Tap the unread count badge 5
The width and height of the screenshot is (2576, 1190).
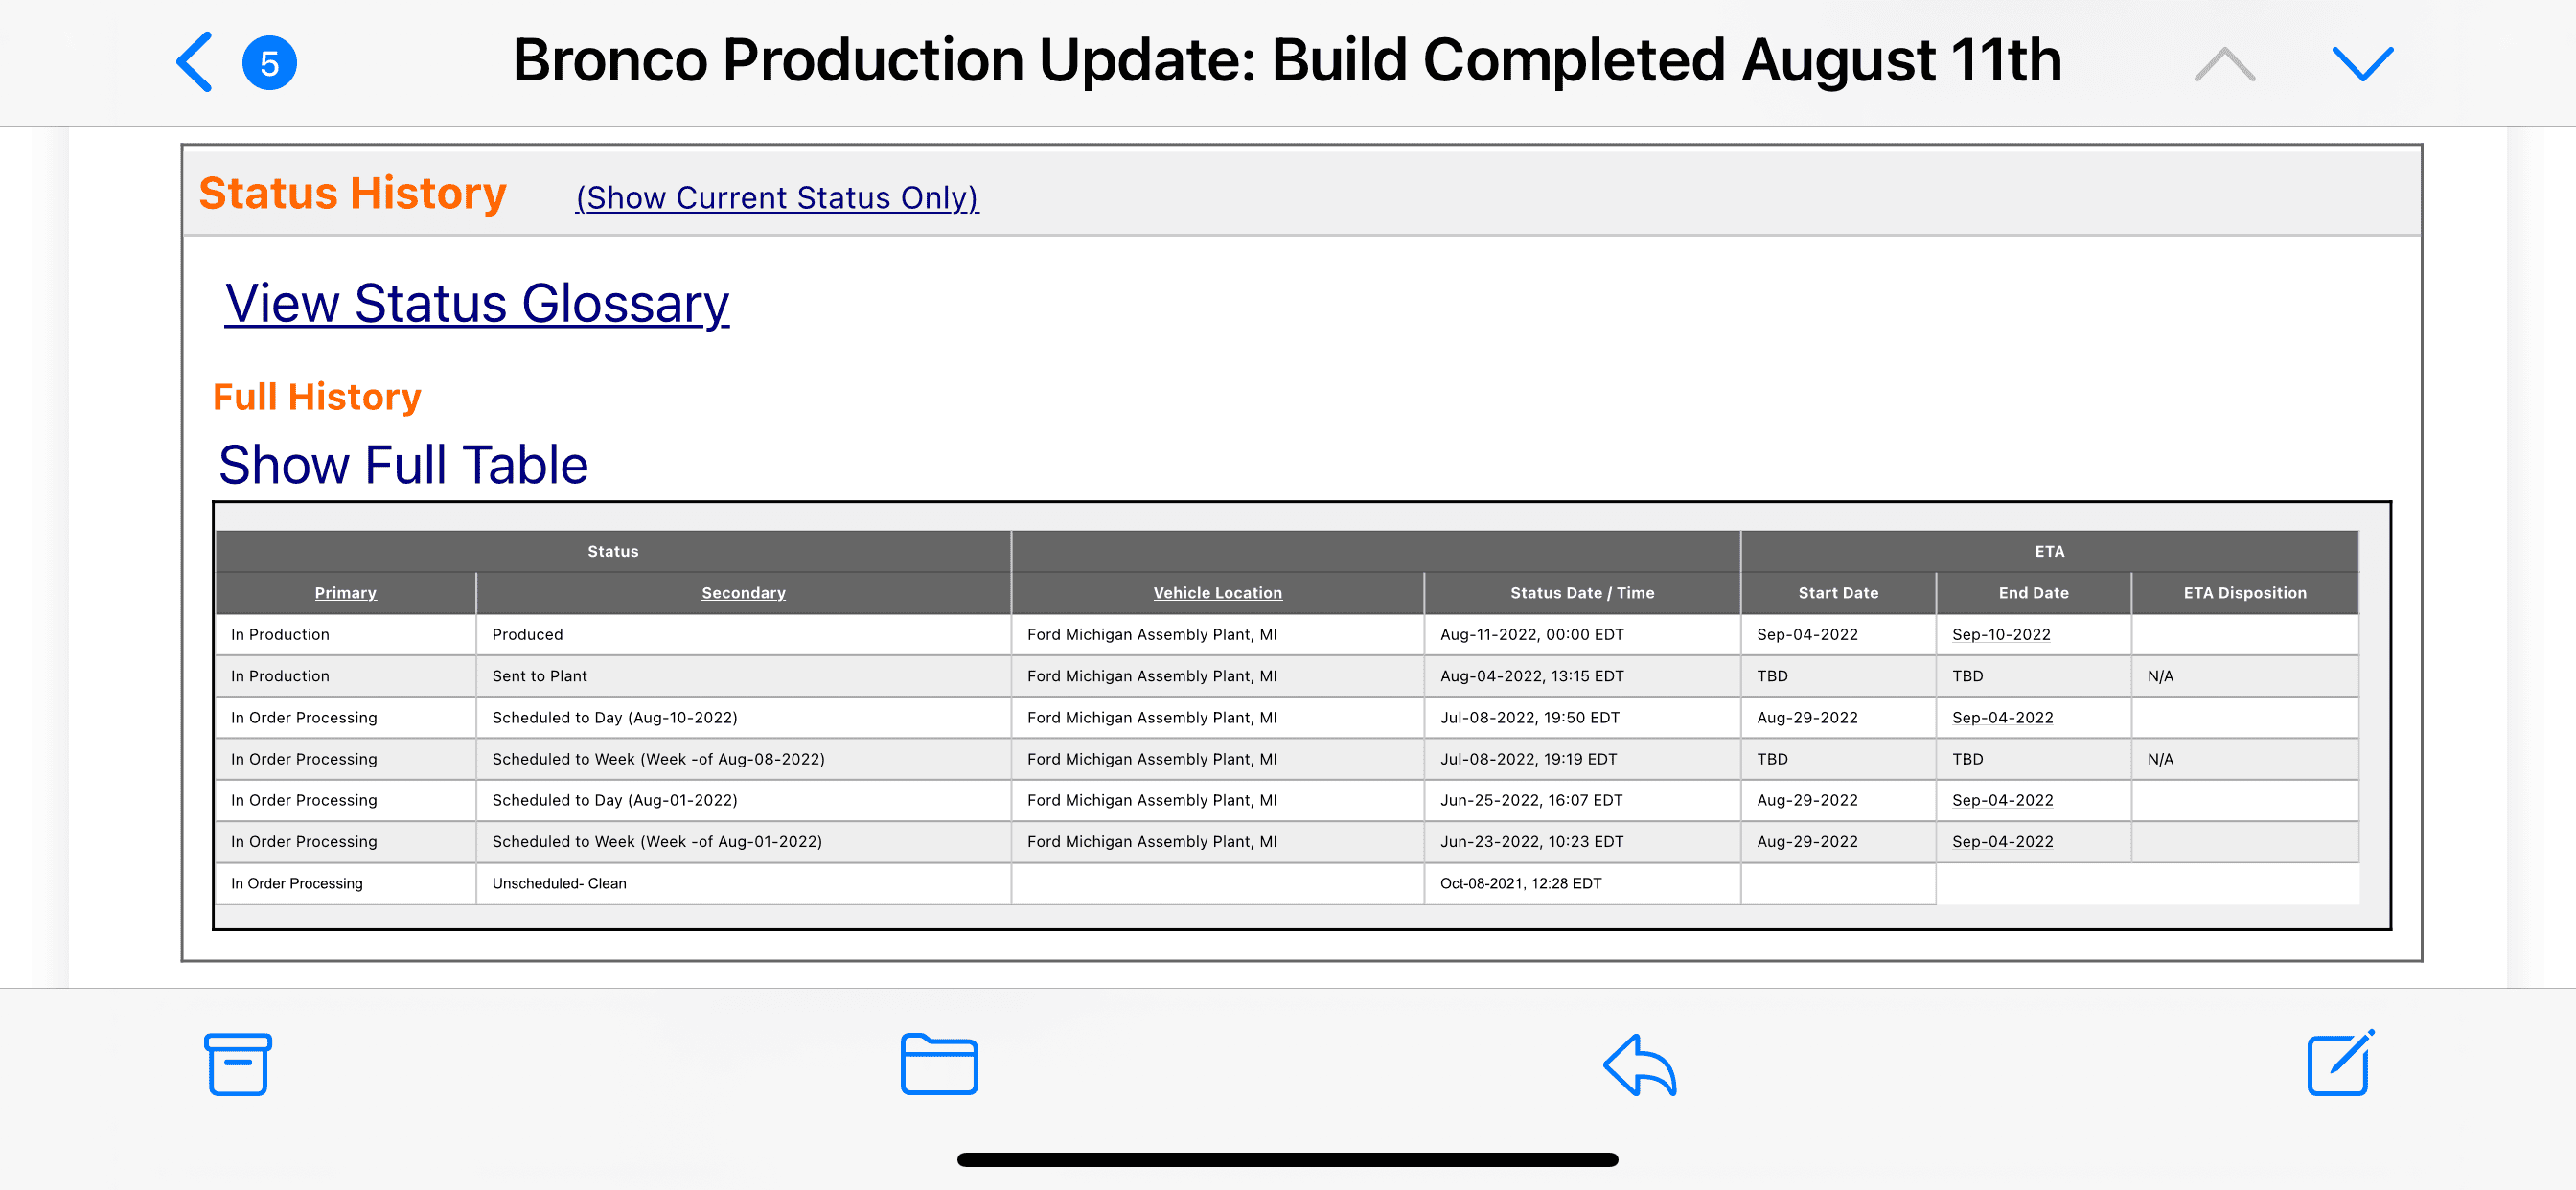click(x=269, y=63)
